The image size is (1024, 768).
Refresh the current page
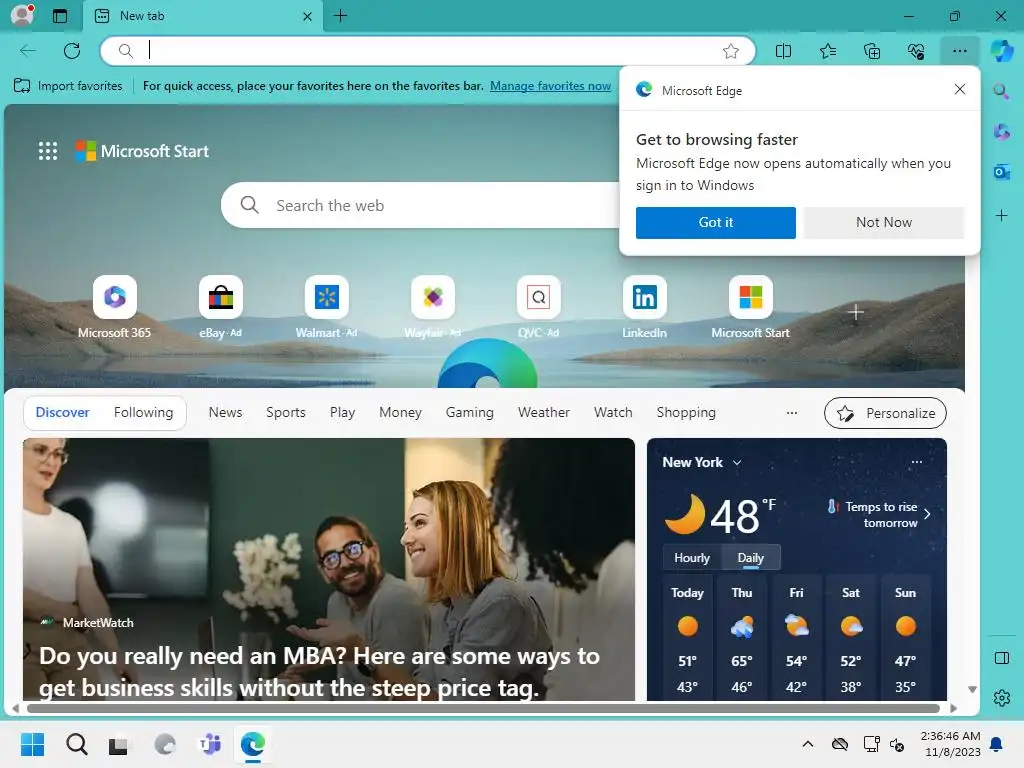click(72, 50)
